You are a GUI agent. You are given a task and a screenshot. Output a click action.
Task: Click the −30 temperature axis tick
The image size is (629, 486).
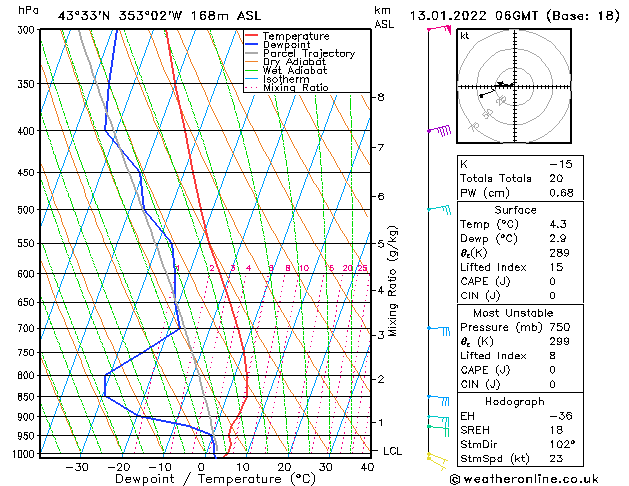pyautogui.click(x=77, y=467)
